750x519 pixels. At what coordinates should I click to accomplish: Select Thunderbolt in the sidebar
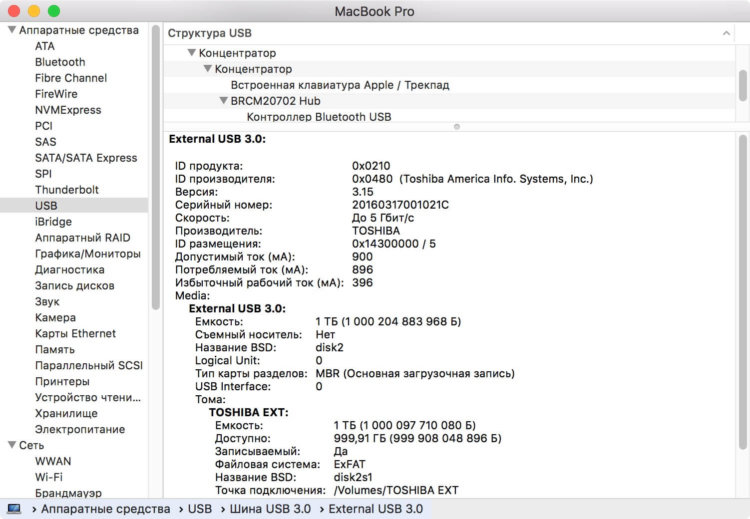pyautogui.click(x=67, y=189)
